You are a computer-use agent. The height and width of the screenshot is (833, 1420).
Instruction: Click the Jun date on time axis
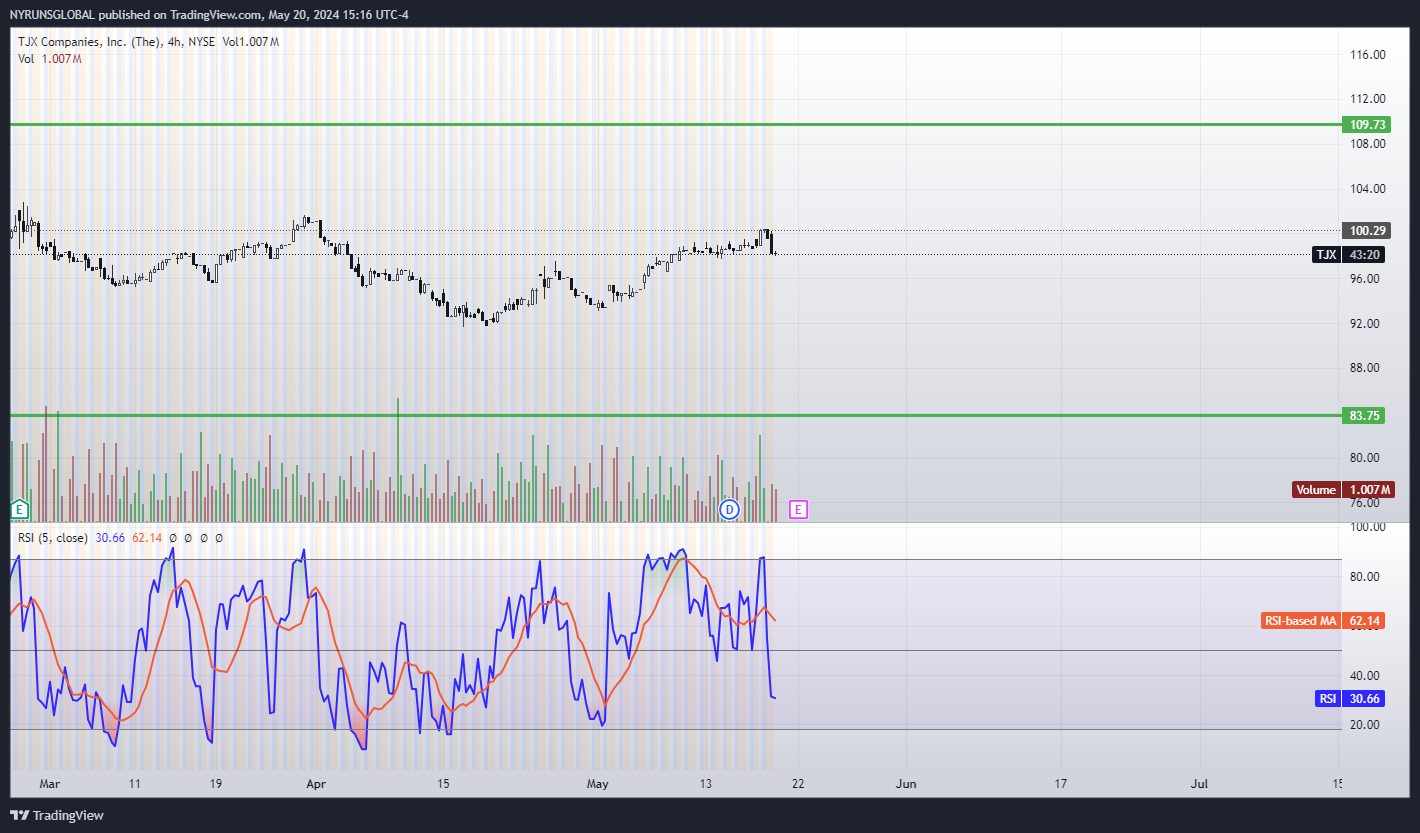click(x=906, y=784)
